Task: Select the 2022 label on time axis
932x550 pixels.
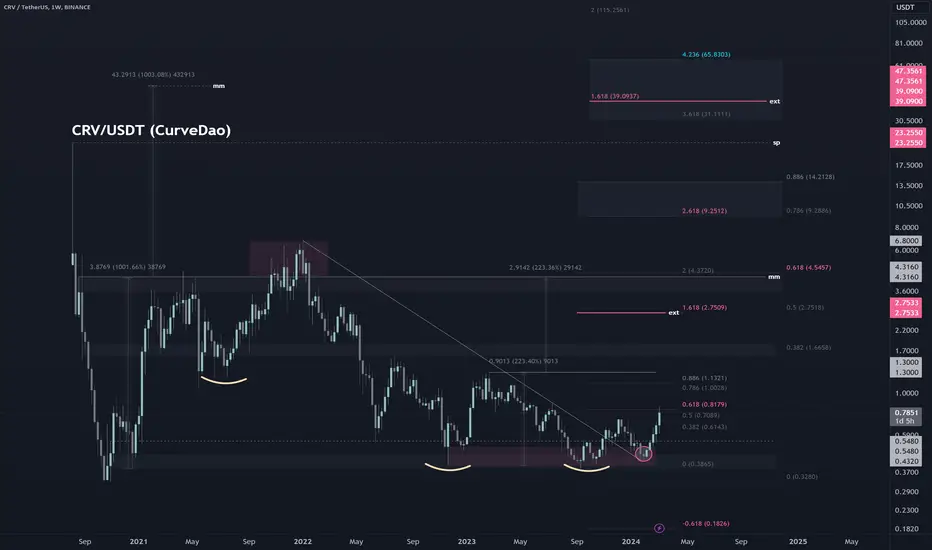Action: click(x=303, y=542)
